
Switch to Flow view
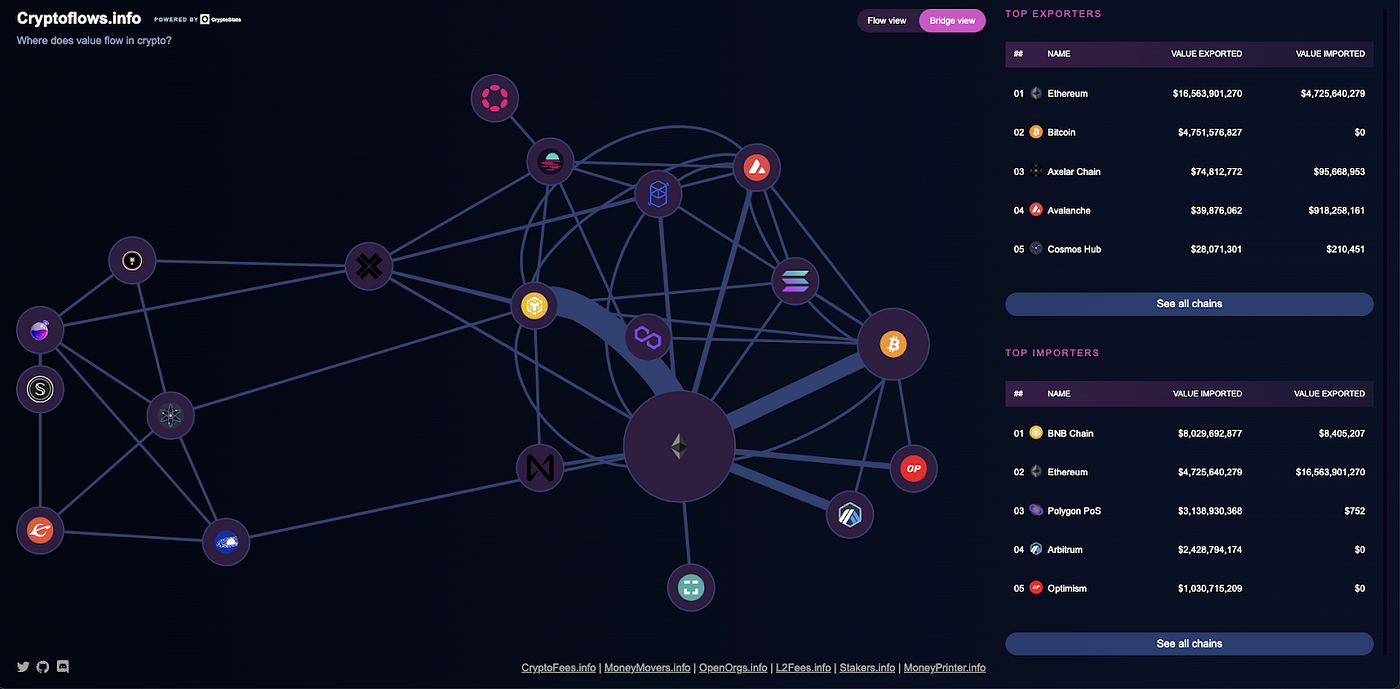(x=887, y=20)
